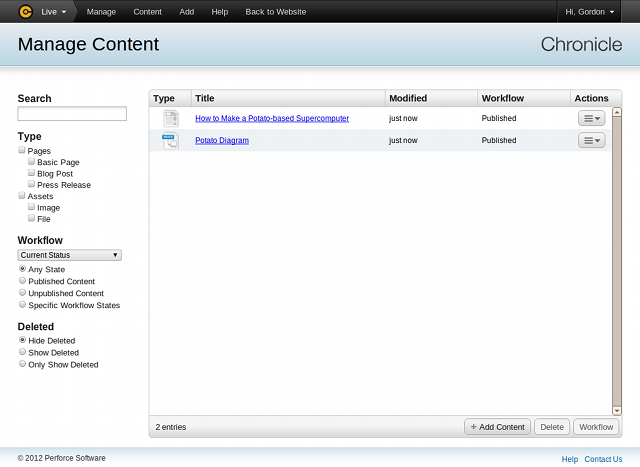Click the Chronicle logo icon in top bar
The height and width of the screenshot is (467, 640).
[26, 12]
